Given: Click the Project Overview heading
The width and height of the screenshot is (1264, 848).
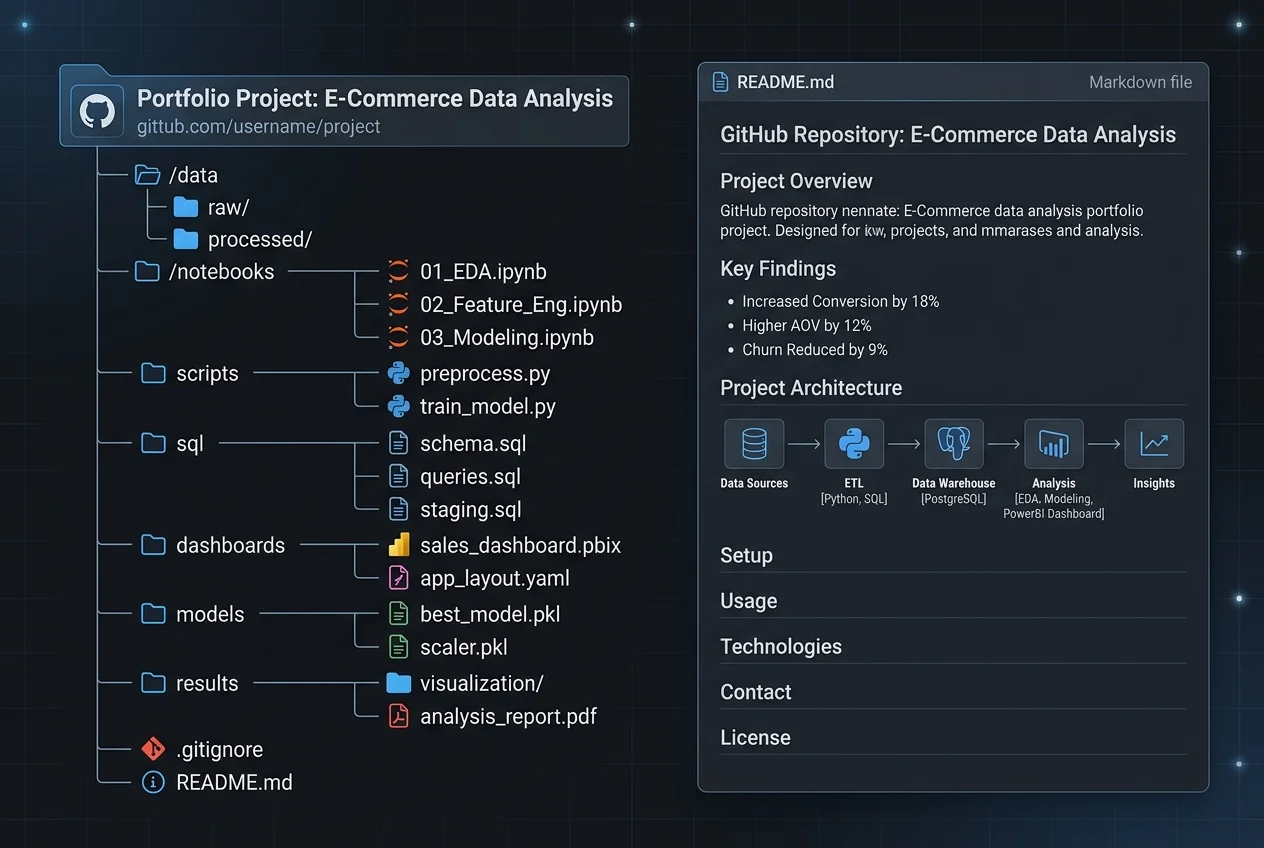Looking at the screenshot, I should (x=797, y=181).
